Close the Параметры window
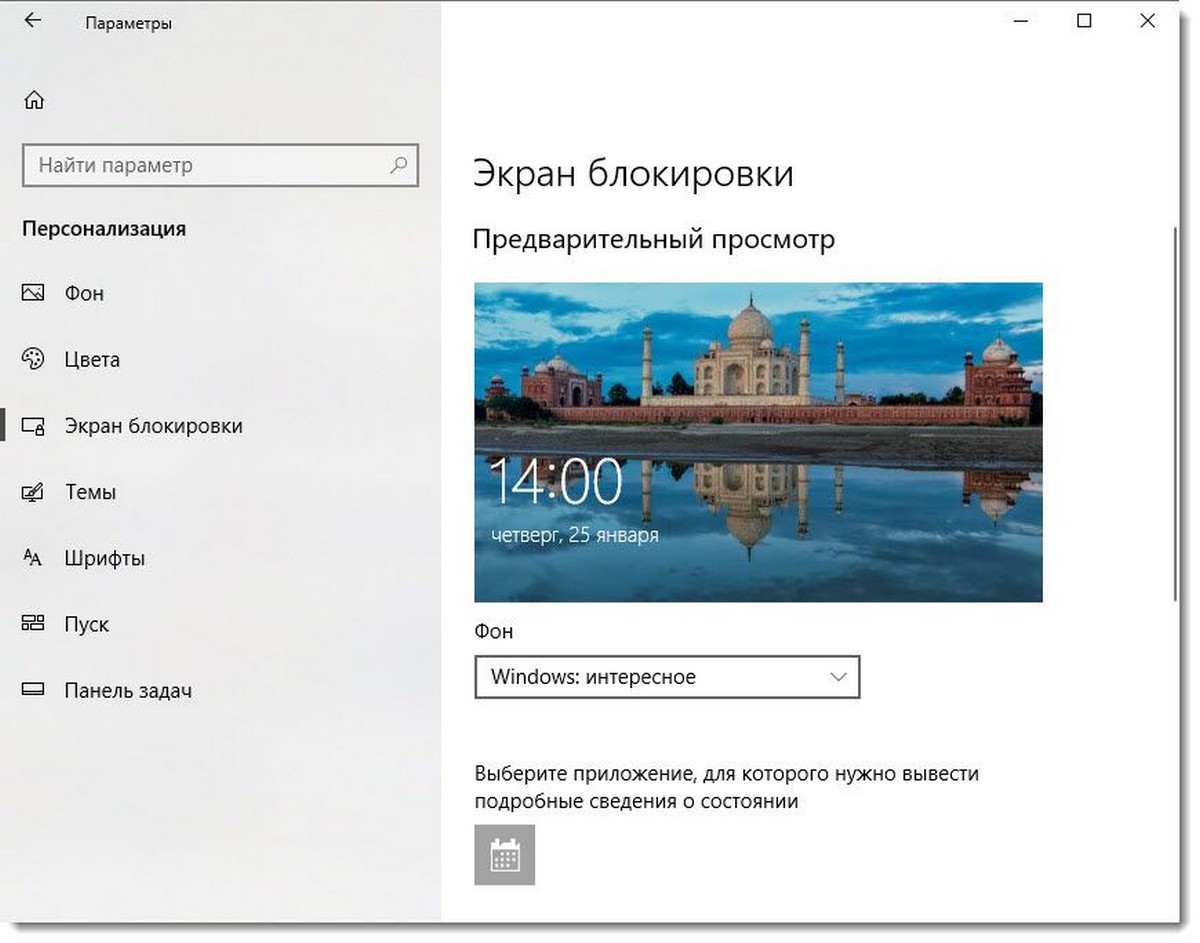This screenshot has height=943, width=1200. coord(1147,20)
